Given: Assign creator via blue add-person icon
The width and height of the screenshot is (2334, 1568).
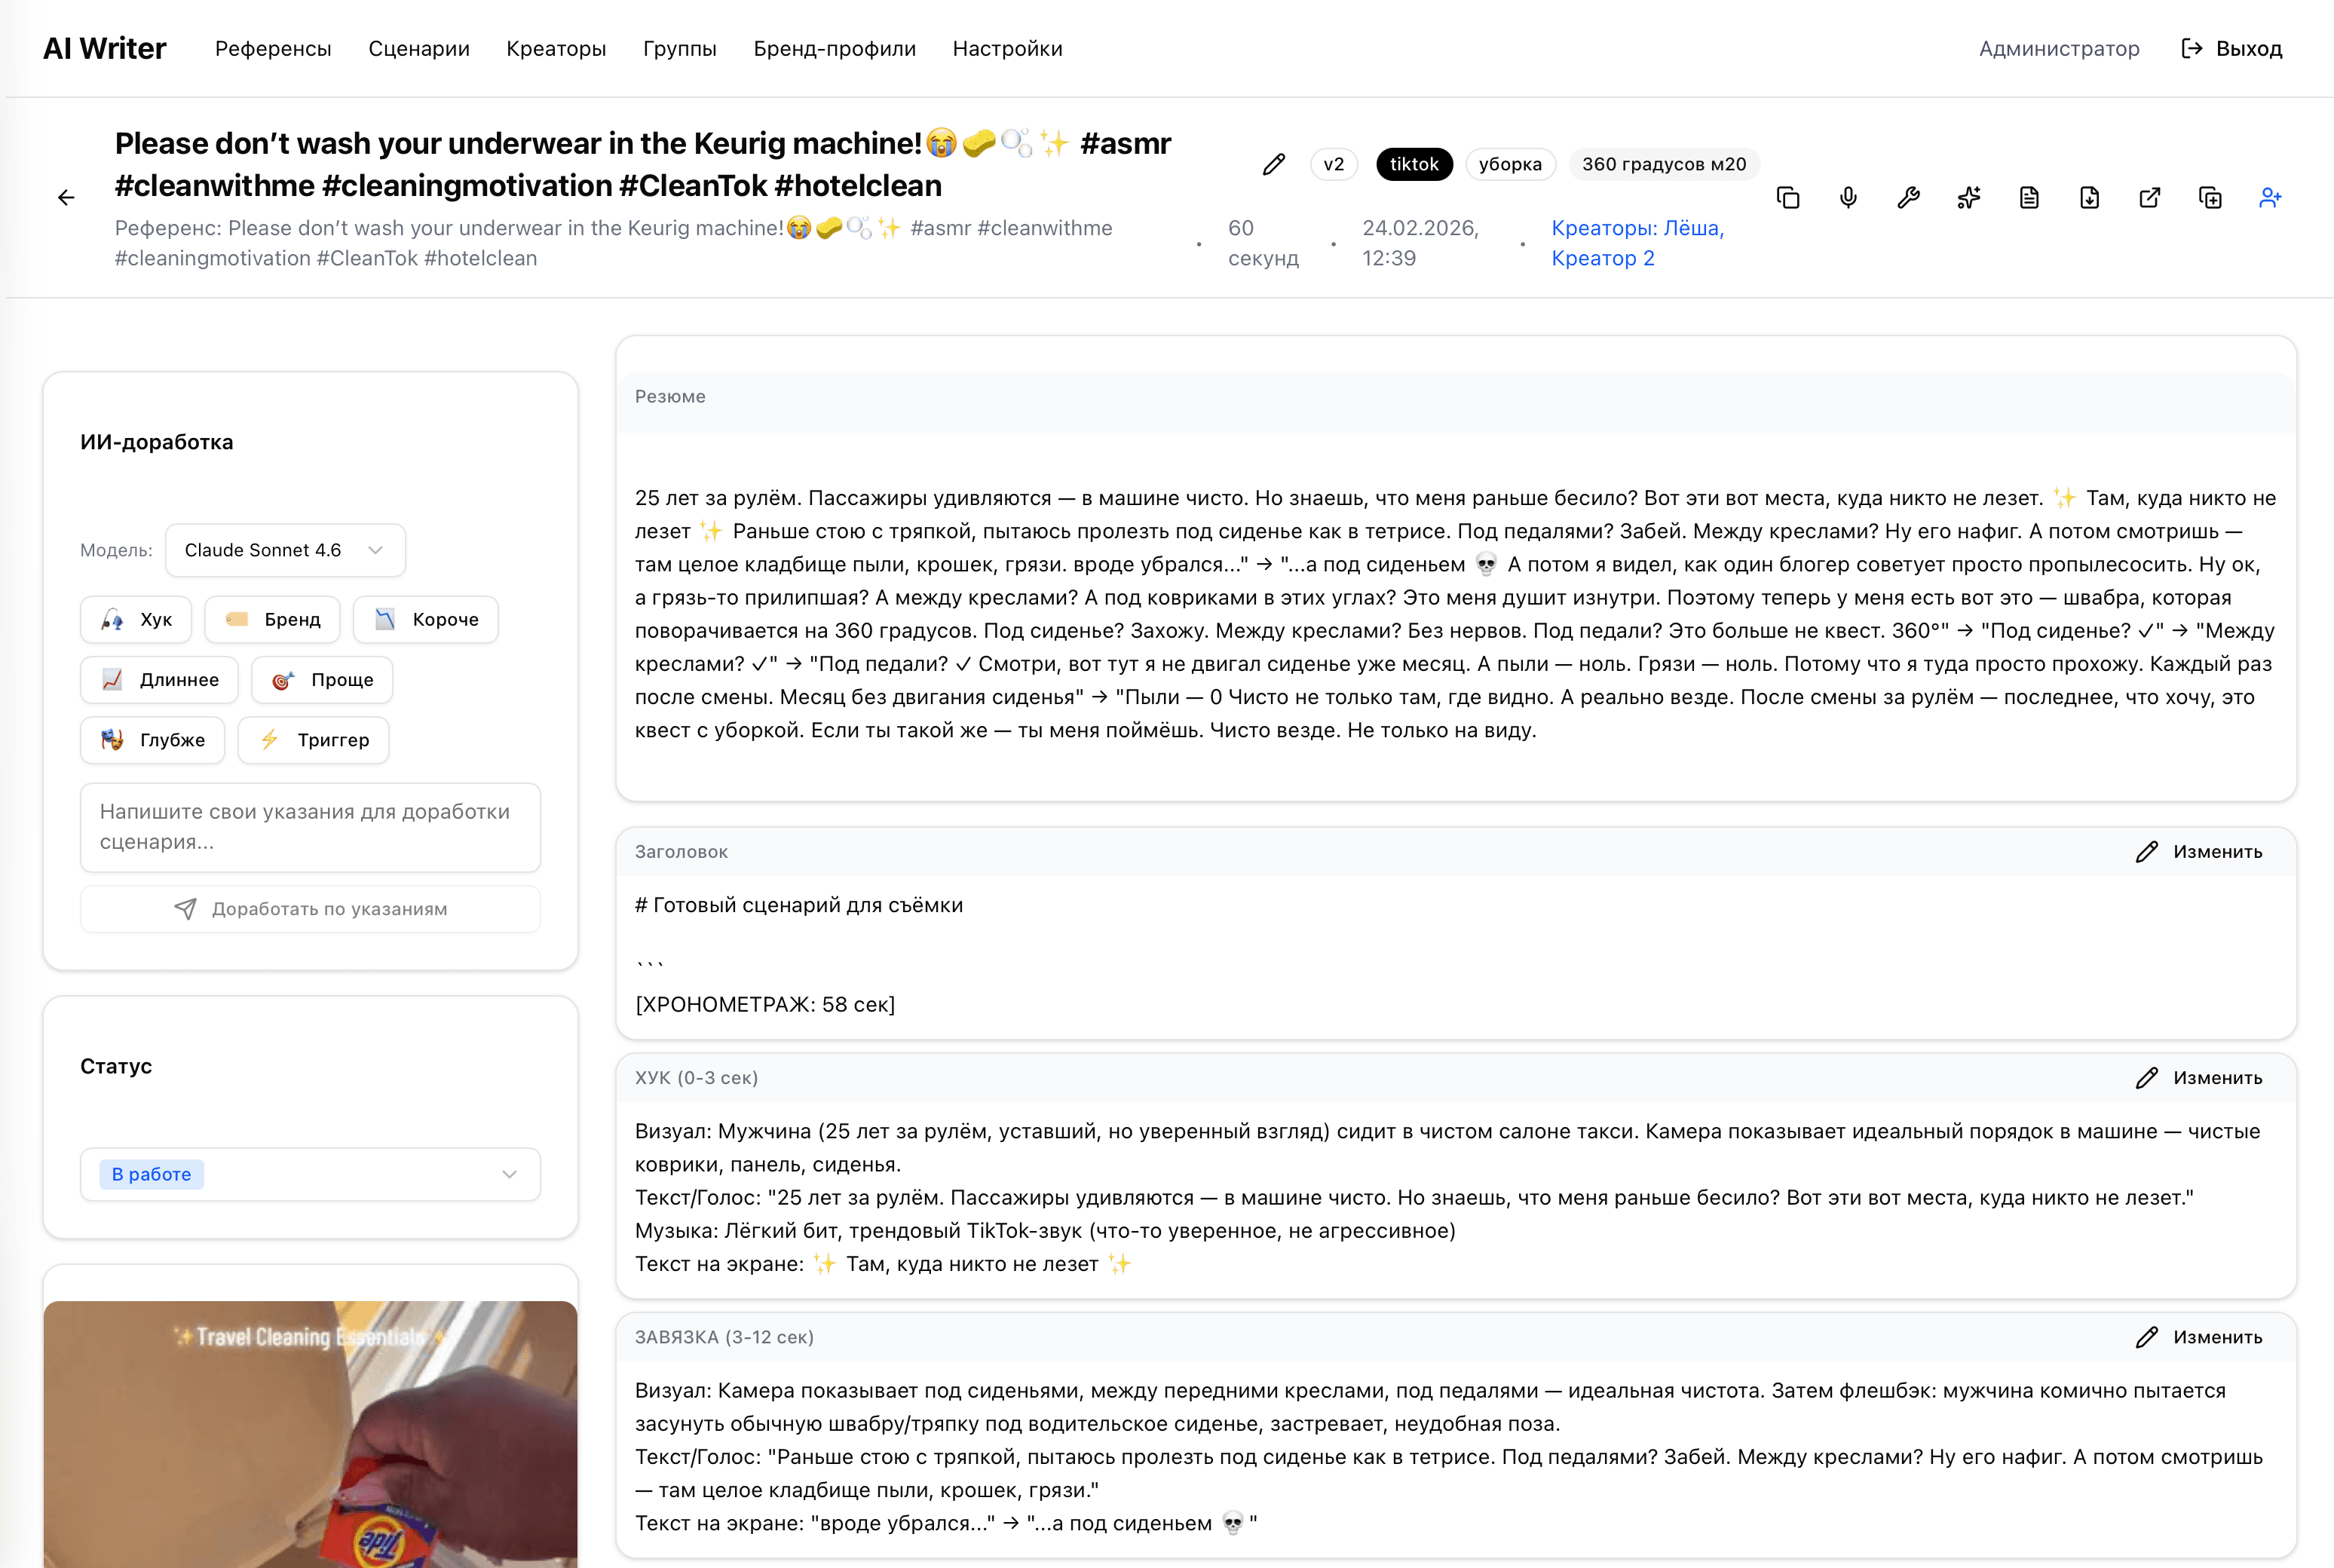Looking at the screenshot, I should 2271,197.
